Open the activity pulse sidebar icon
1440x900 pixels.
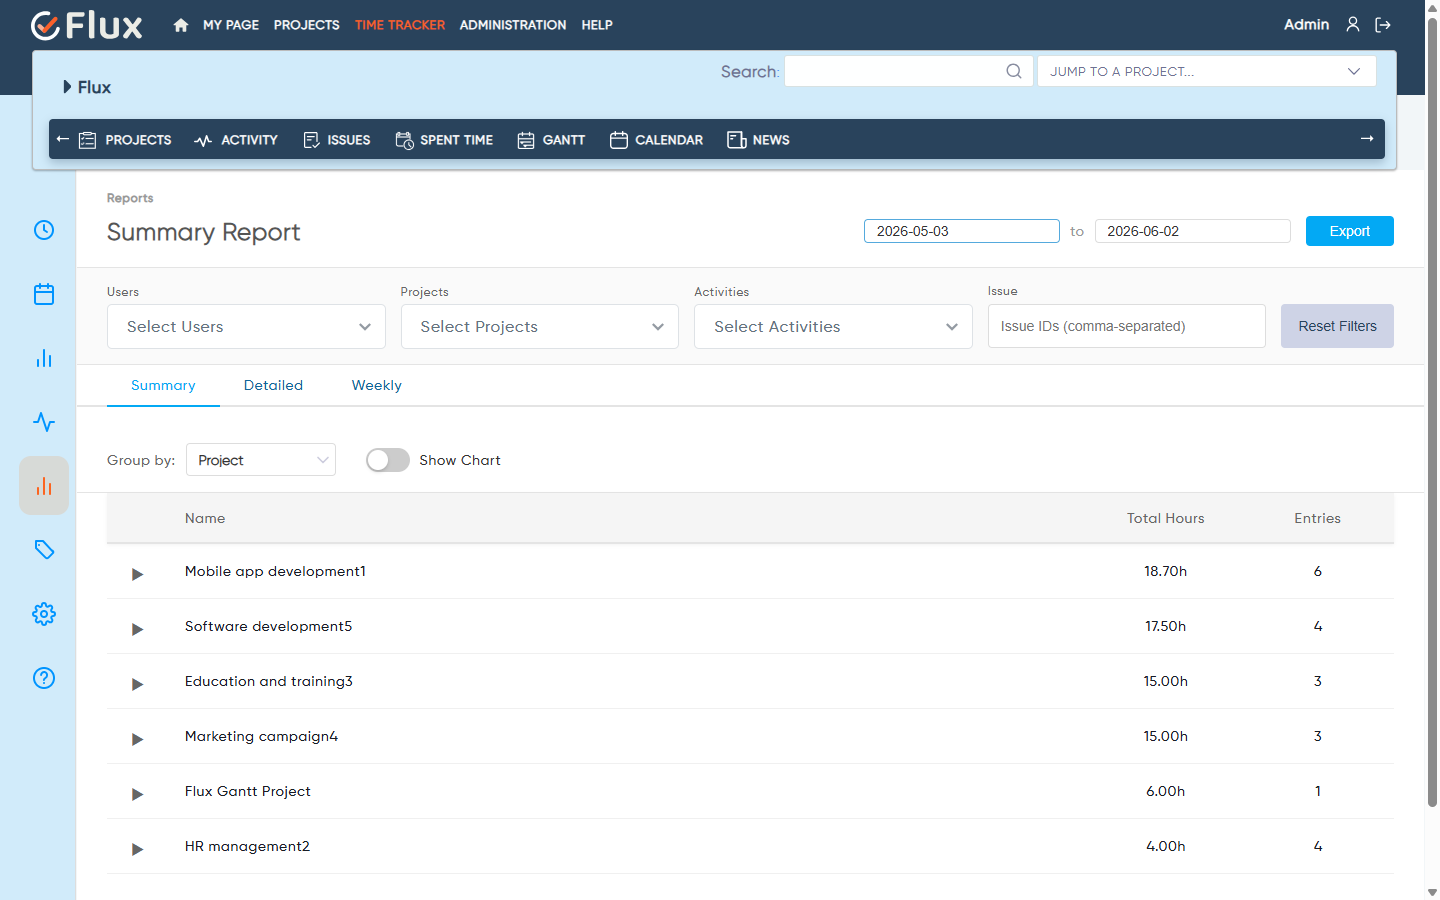coord(44,422)
